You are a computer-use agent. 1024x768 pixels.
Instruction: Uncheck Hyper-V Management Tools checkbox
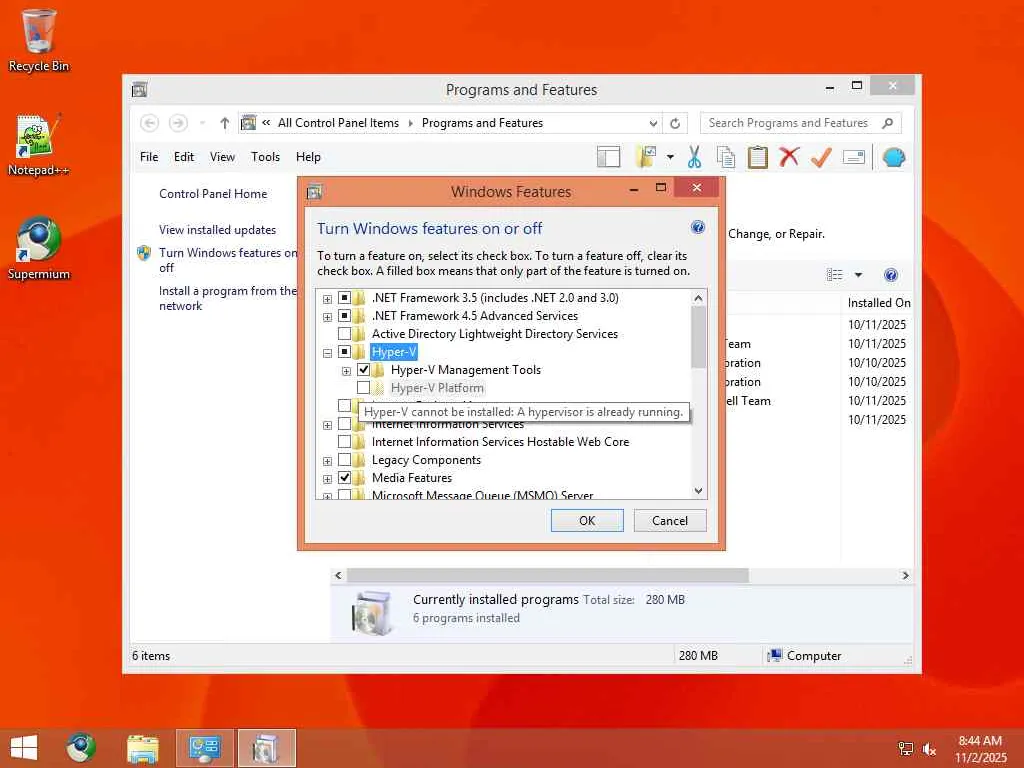[x=364, y=370]
